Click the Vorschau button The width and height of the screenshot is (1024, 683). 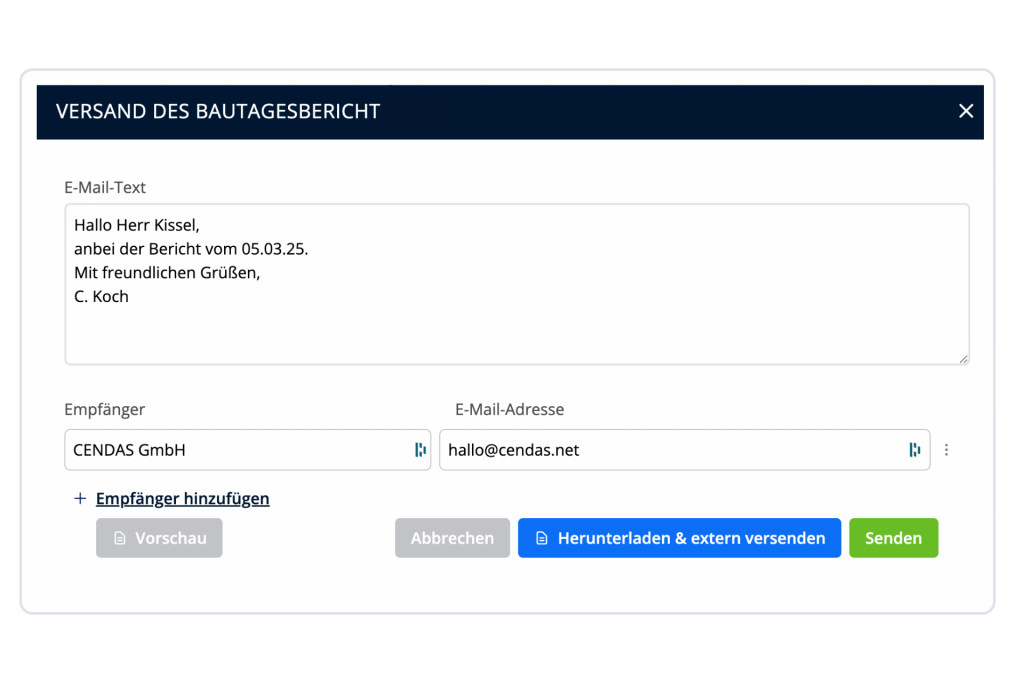pos(159,538)
